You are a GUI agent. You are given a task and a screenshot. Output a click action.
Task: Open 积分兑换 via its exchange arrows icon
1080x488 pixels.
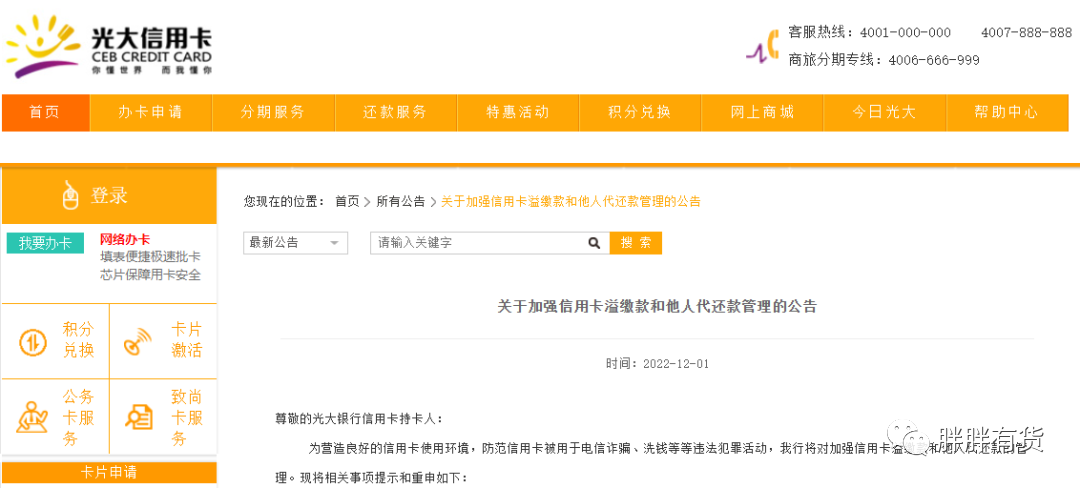tap(32, 343)
